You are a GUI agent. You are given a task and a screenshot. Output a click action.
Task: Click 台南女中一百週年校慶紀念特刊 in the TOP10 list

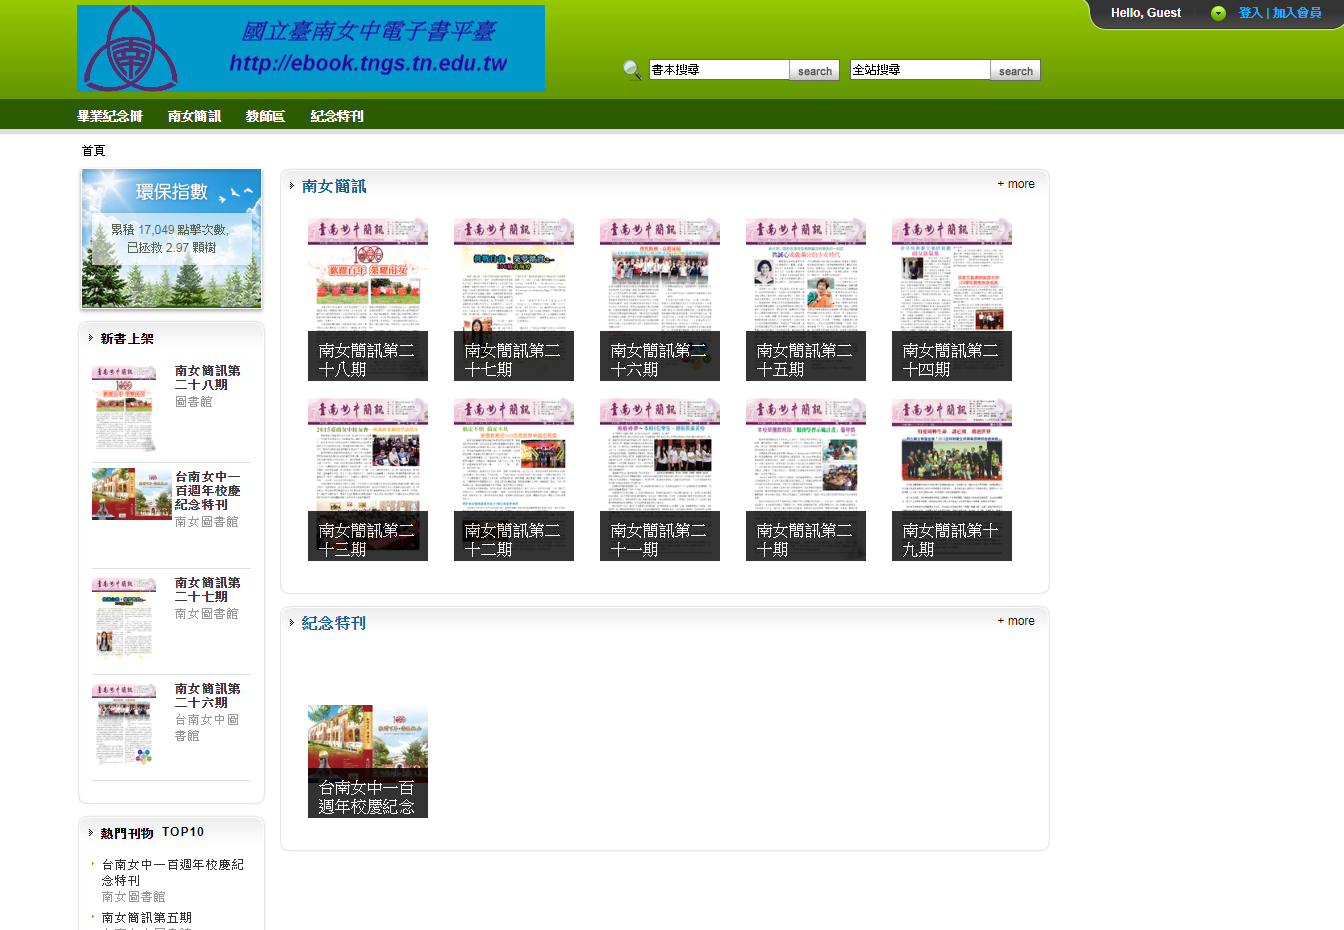173,872
